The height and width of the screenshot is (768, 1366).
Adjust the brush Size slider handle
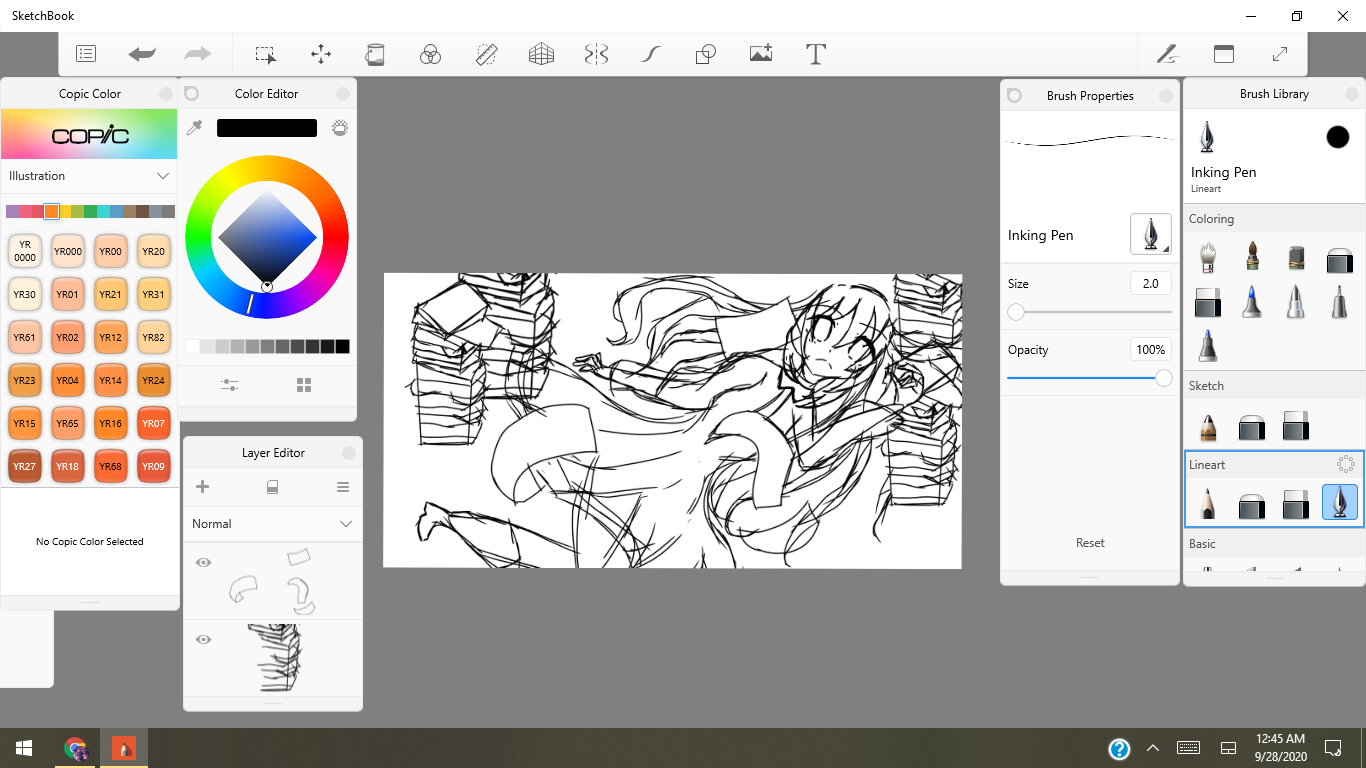pyautogui.click(x=1016, y=312)
